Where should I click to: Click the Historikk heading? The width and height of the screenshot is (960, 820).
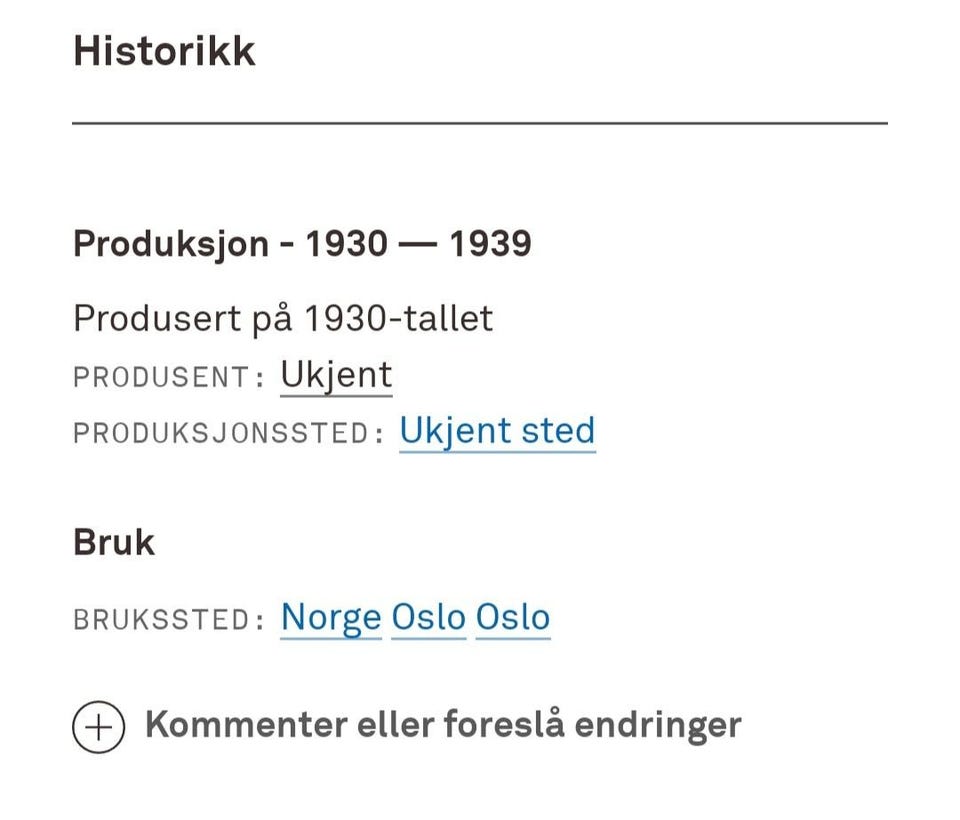point(164,51)
